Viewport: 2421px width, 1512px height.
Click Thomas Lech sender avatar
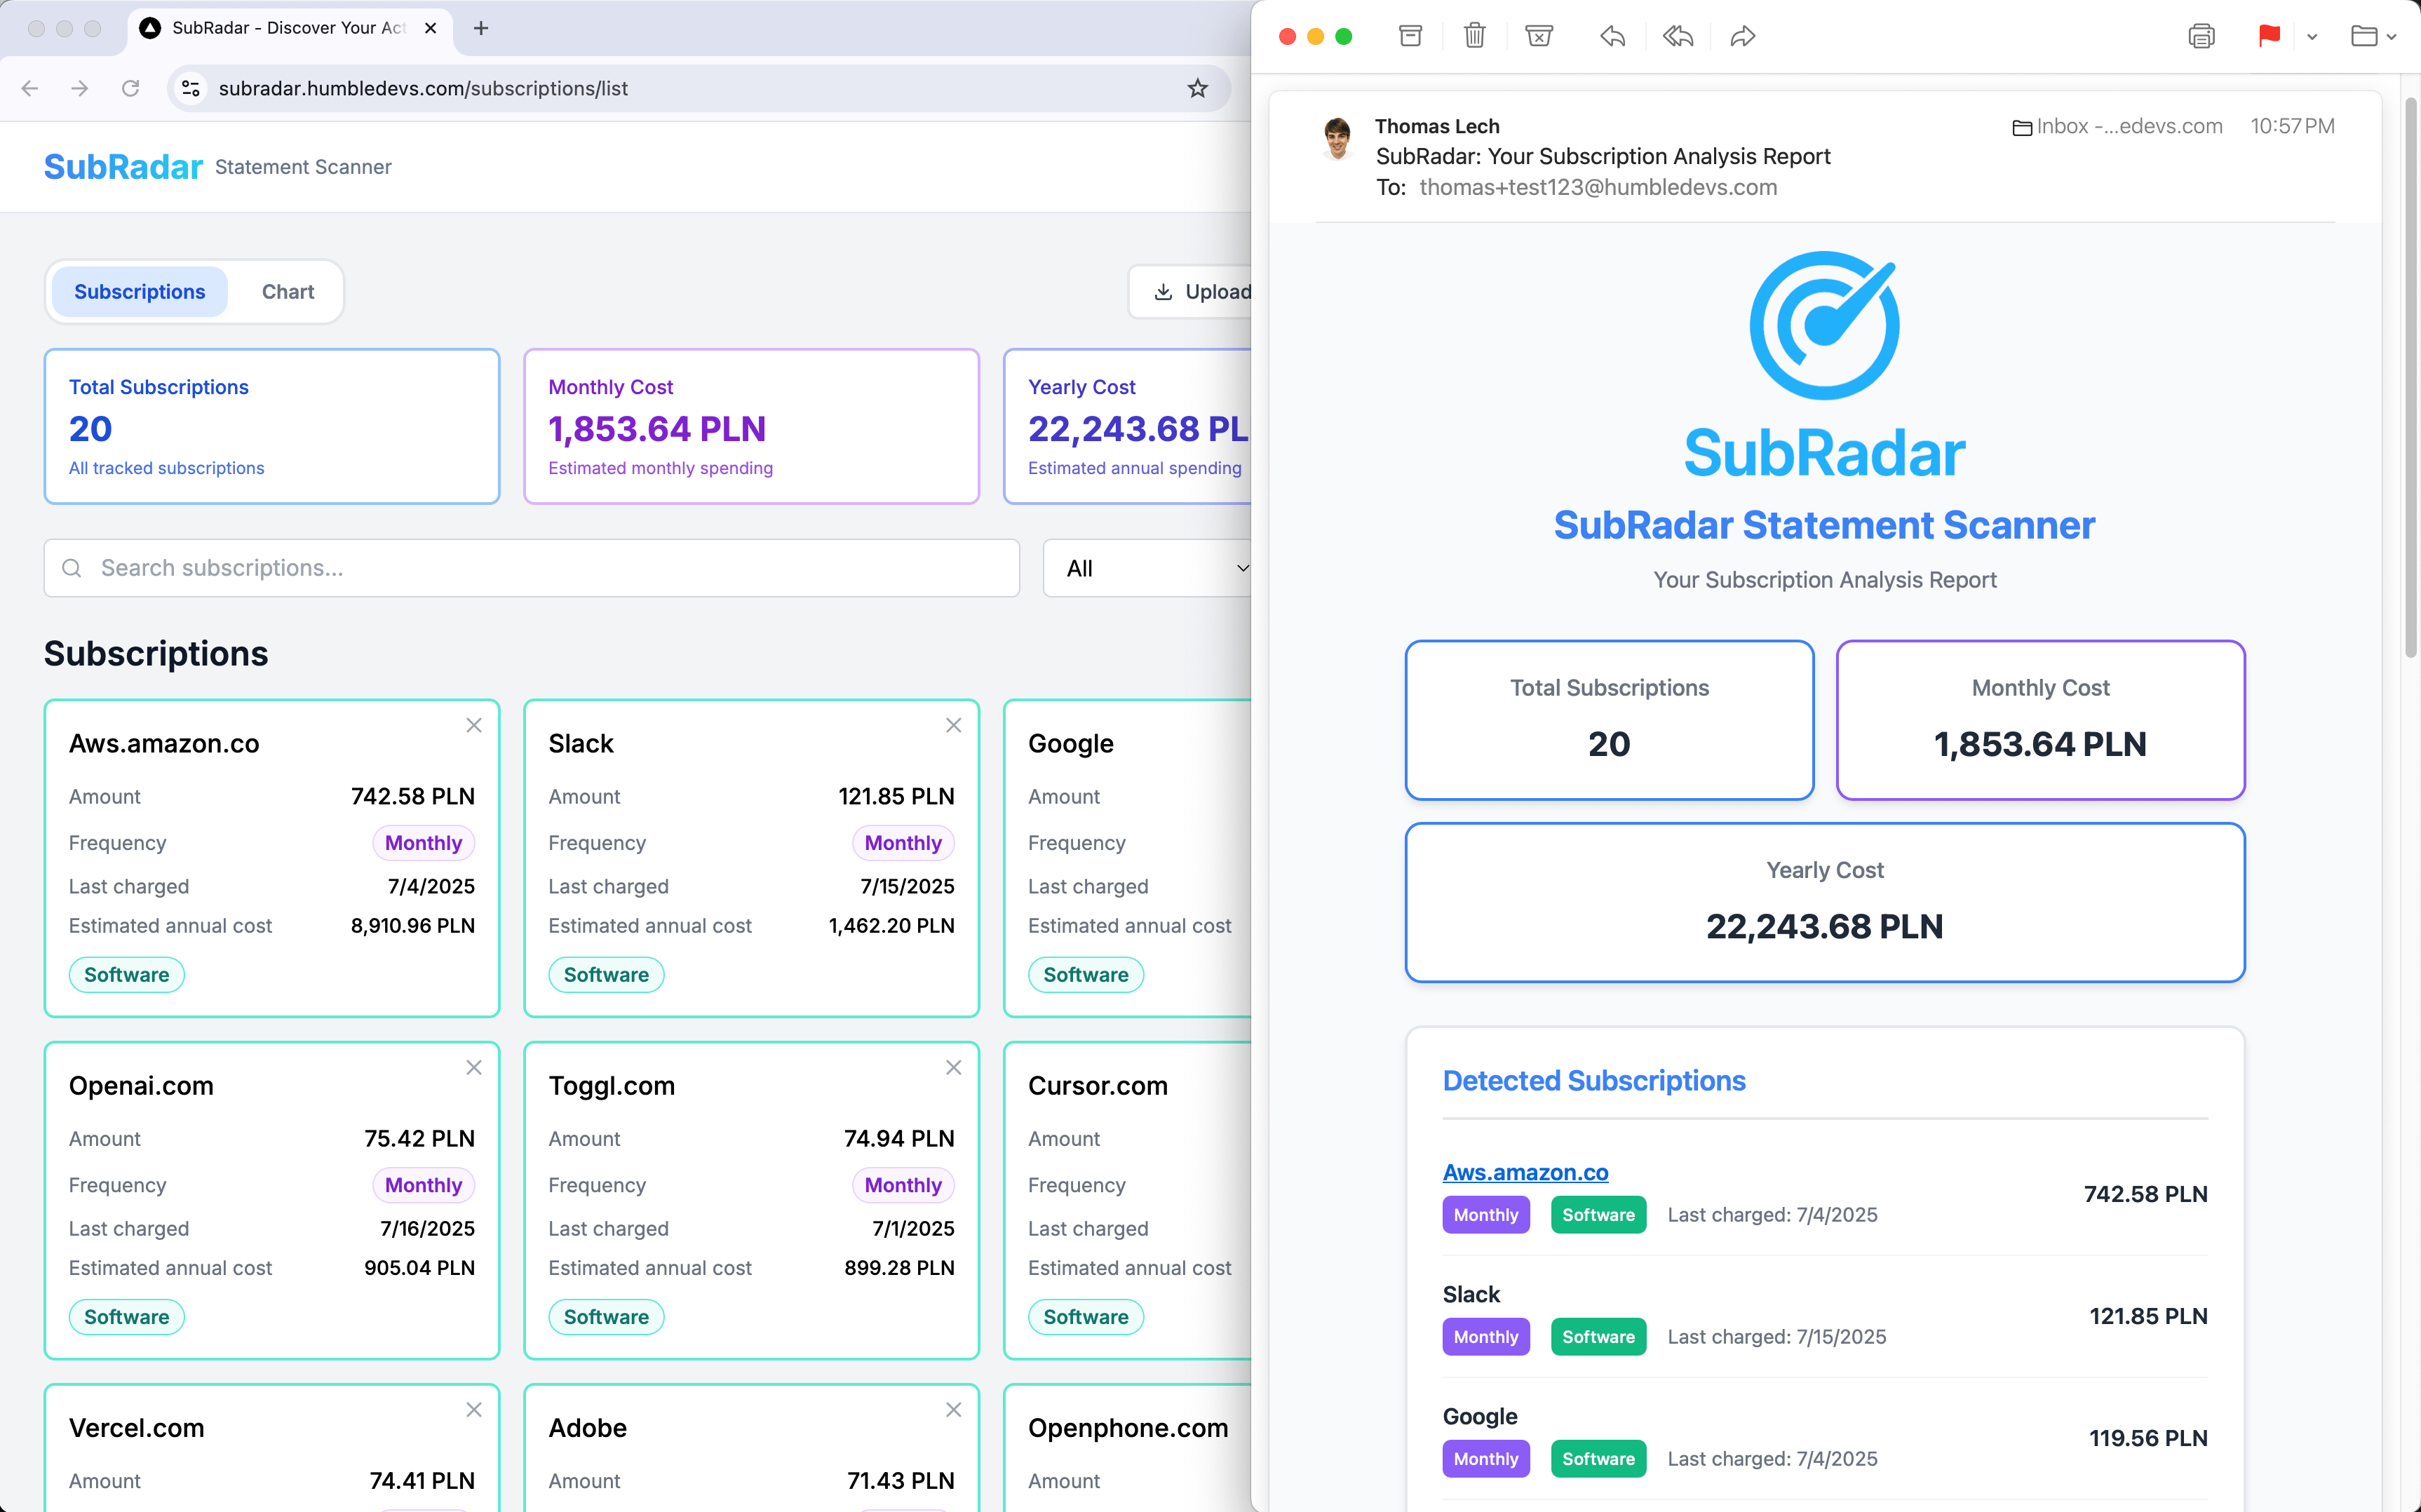pyautogui.click(x=1337, y=139)
